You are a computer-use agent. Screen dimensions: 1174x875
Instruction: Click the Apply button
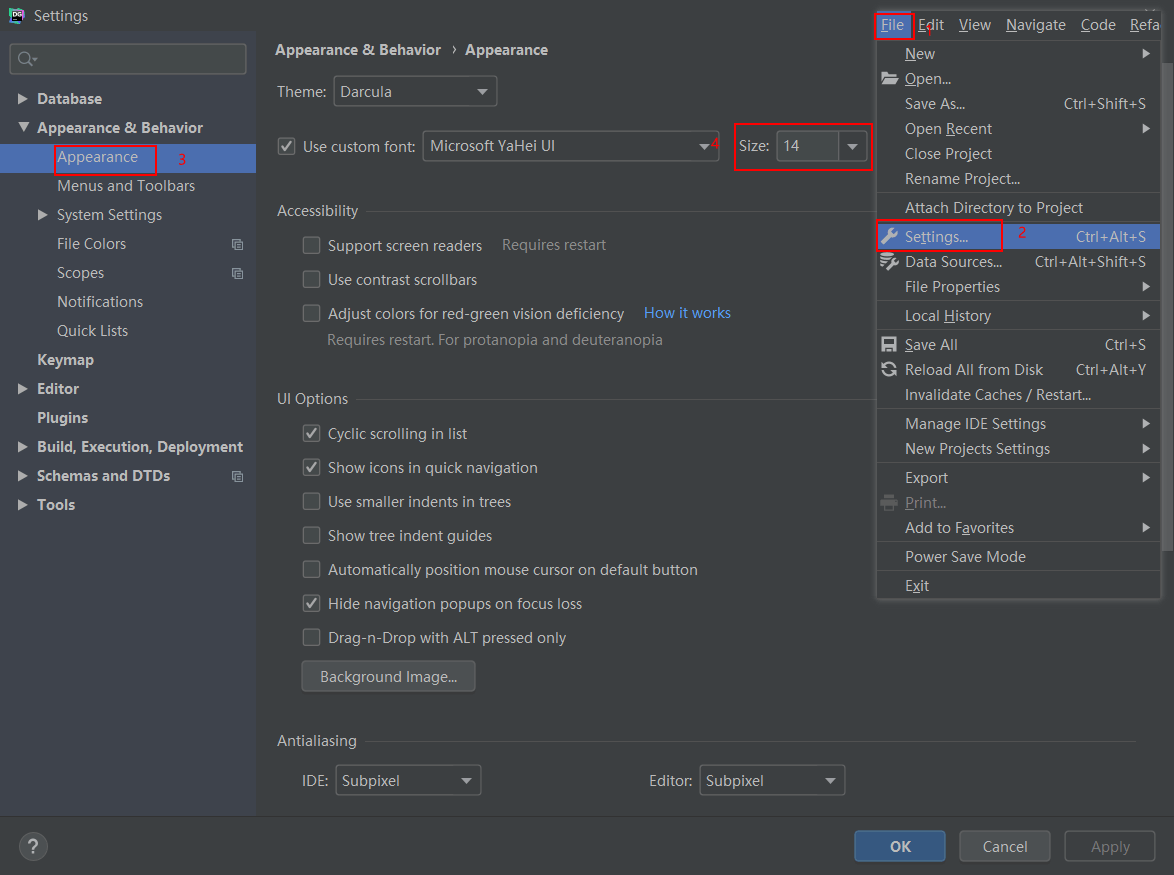(1110, 847)
